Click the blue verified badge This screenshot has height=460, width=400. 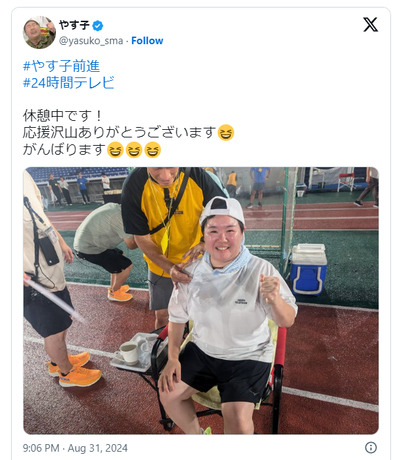click(98, 26)
